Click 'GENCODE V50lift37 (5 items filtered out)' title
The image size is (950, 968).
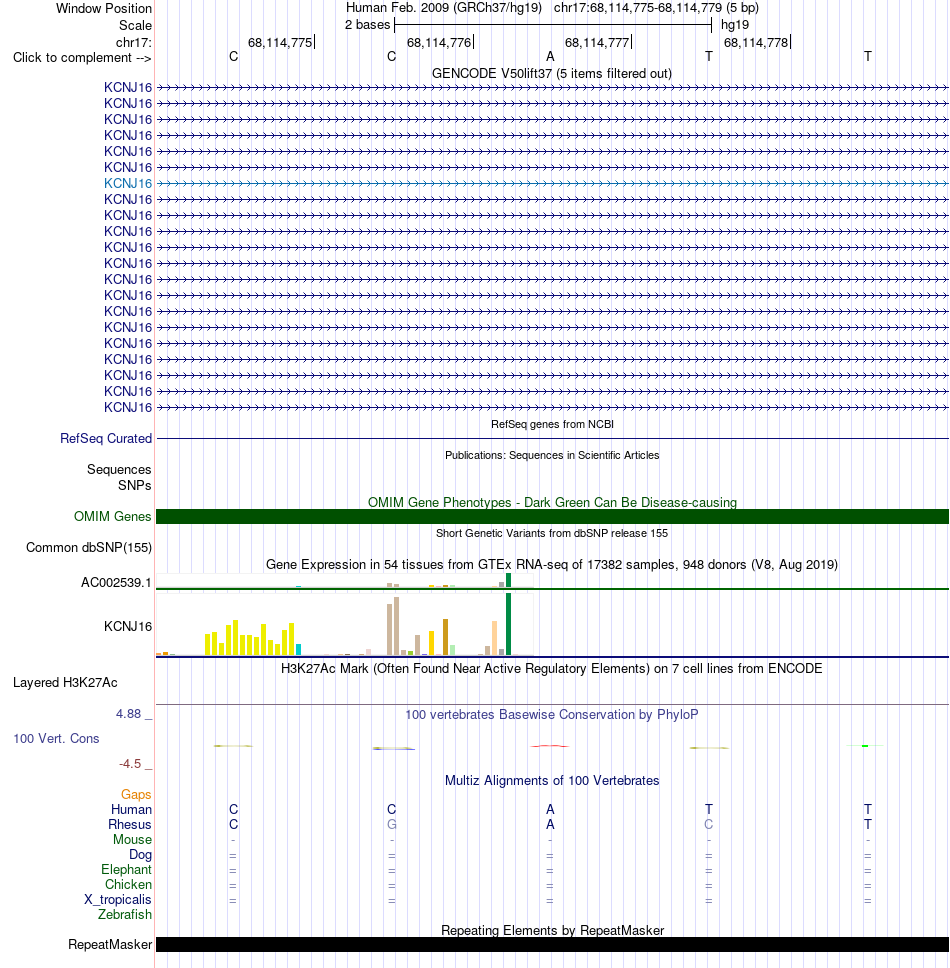(x=552, y=73)
